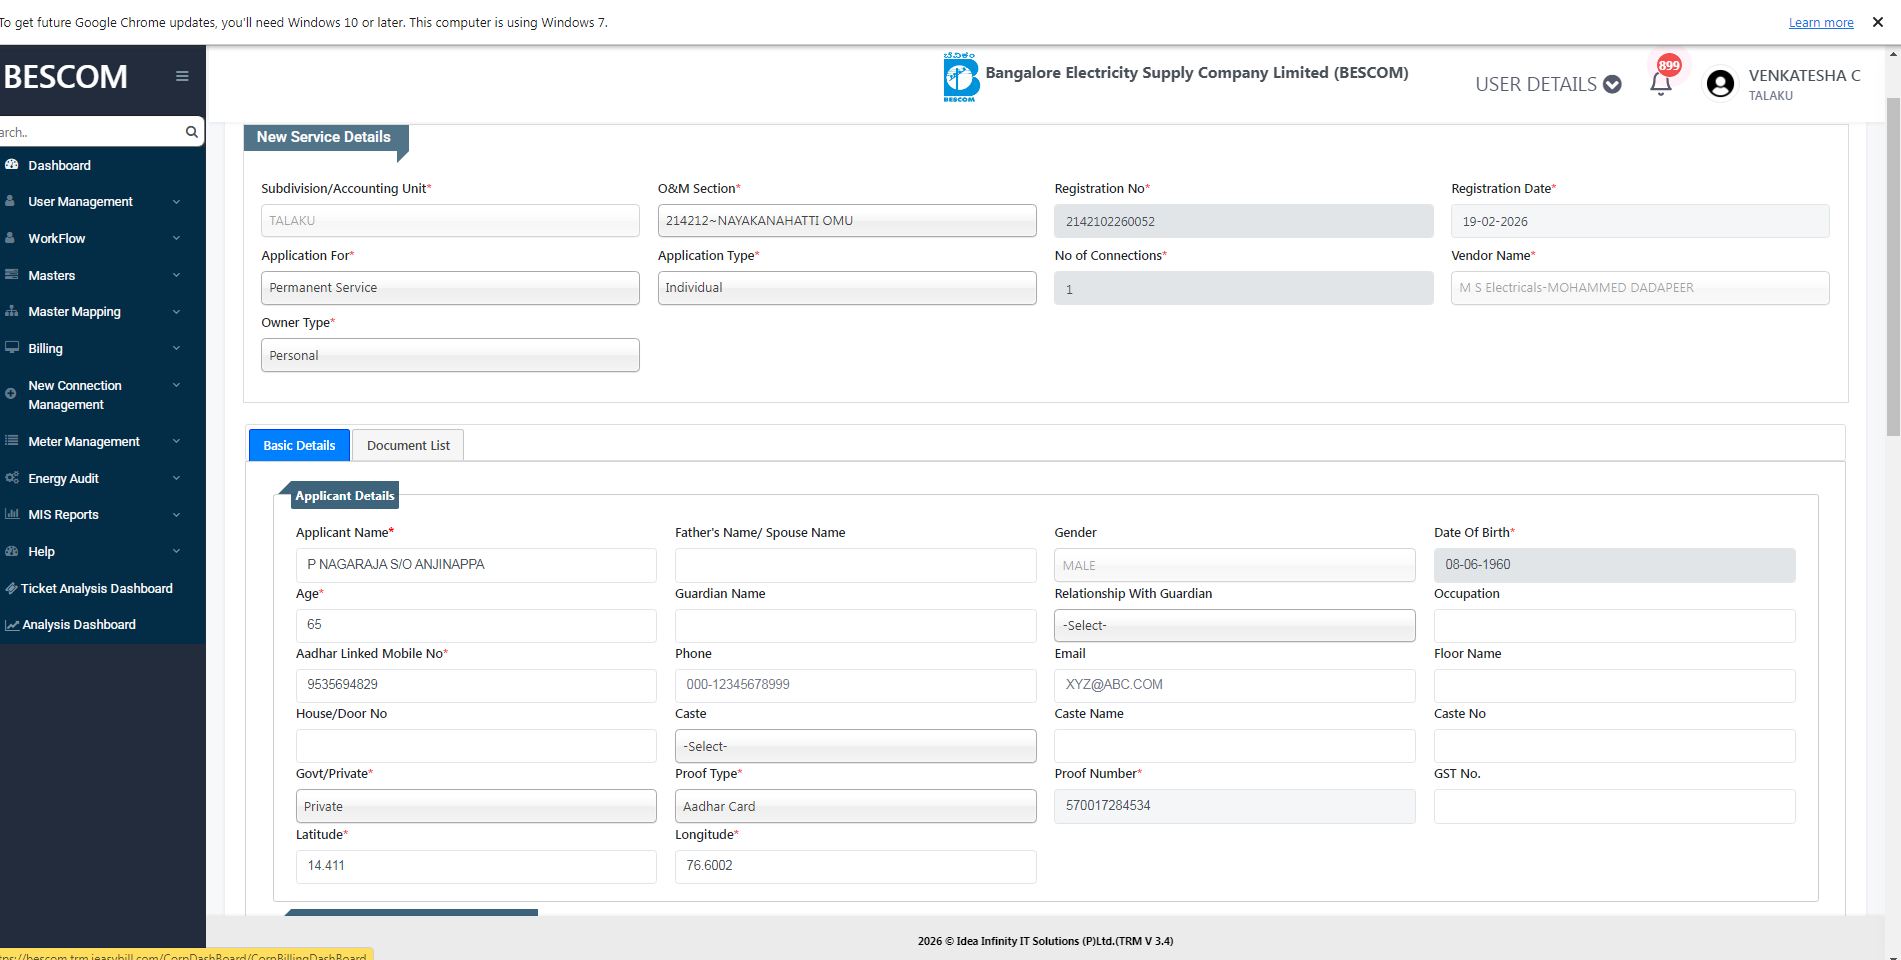Screen dimensions: 1901x960
Task: Click the notification bell icon
Action: click(1660, 84)
